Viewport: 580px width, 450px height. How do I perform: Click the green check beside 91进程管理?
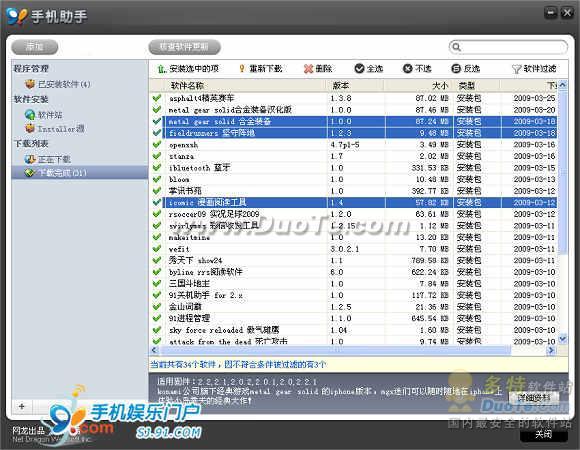click(157, 318)
